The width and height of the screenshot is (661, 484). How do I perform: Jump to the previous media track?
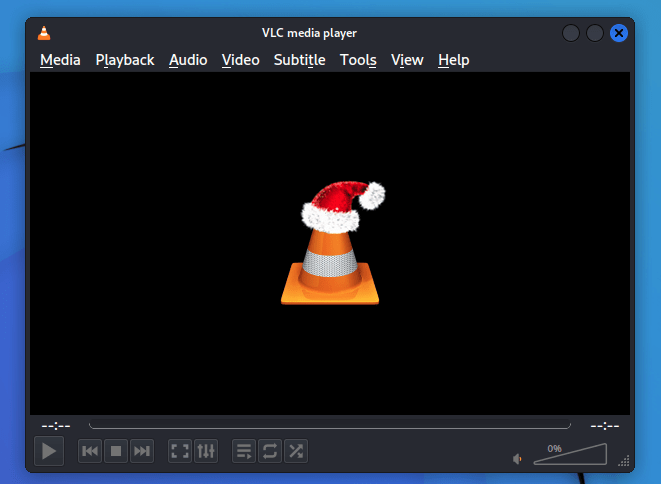coord(90,451)
